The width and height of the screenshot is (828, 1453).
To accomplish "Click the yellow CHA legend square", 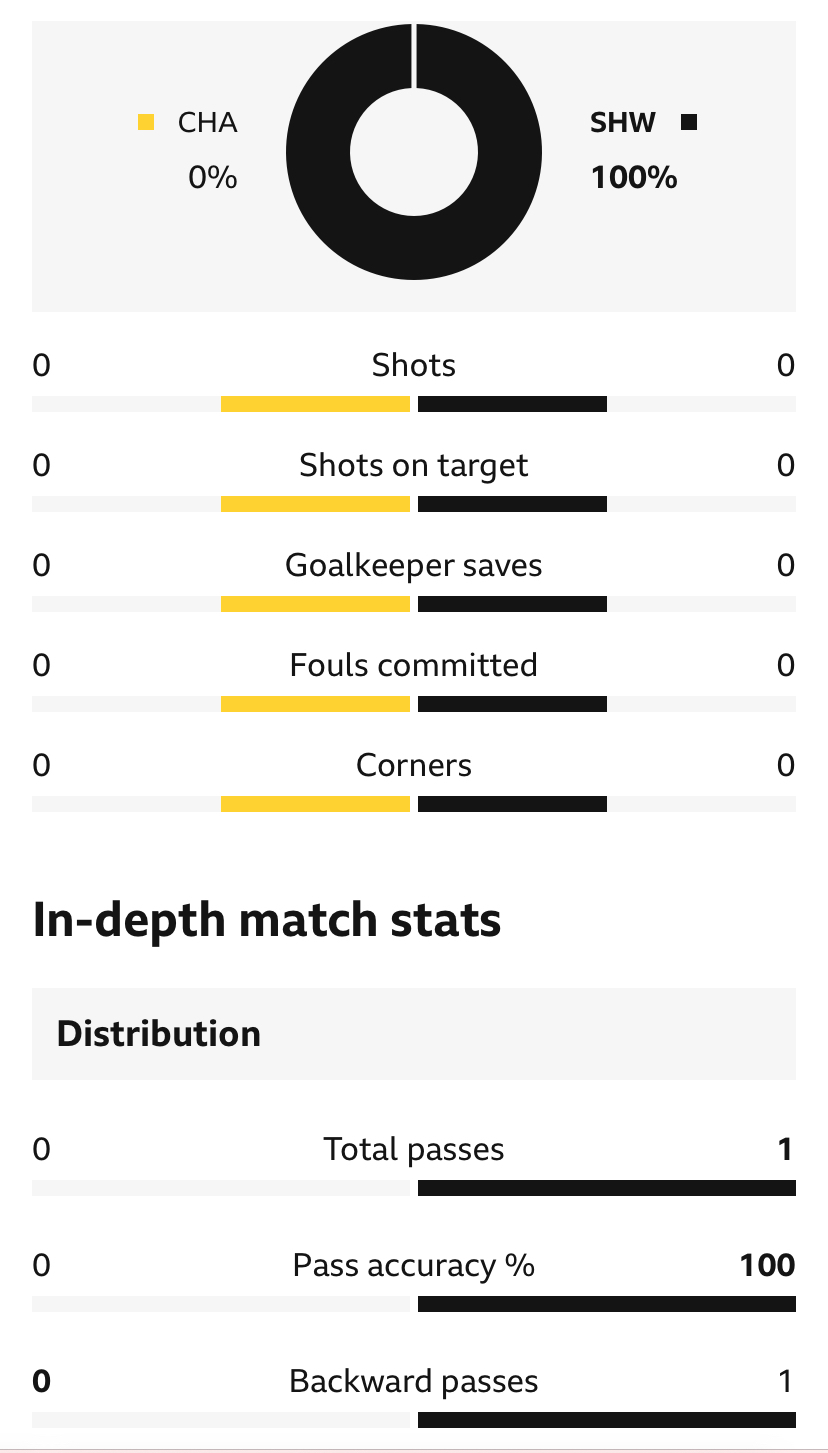I will [146, 123].
